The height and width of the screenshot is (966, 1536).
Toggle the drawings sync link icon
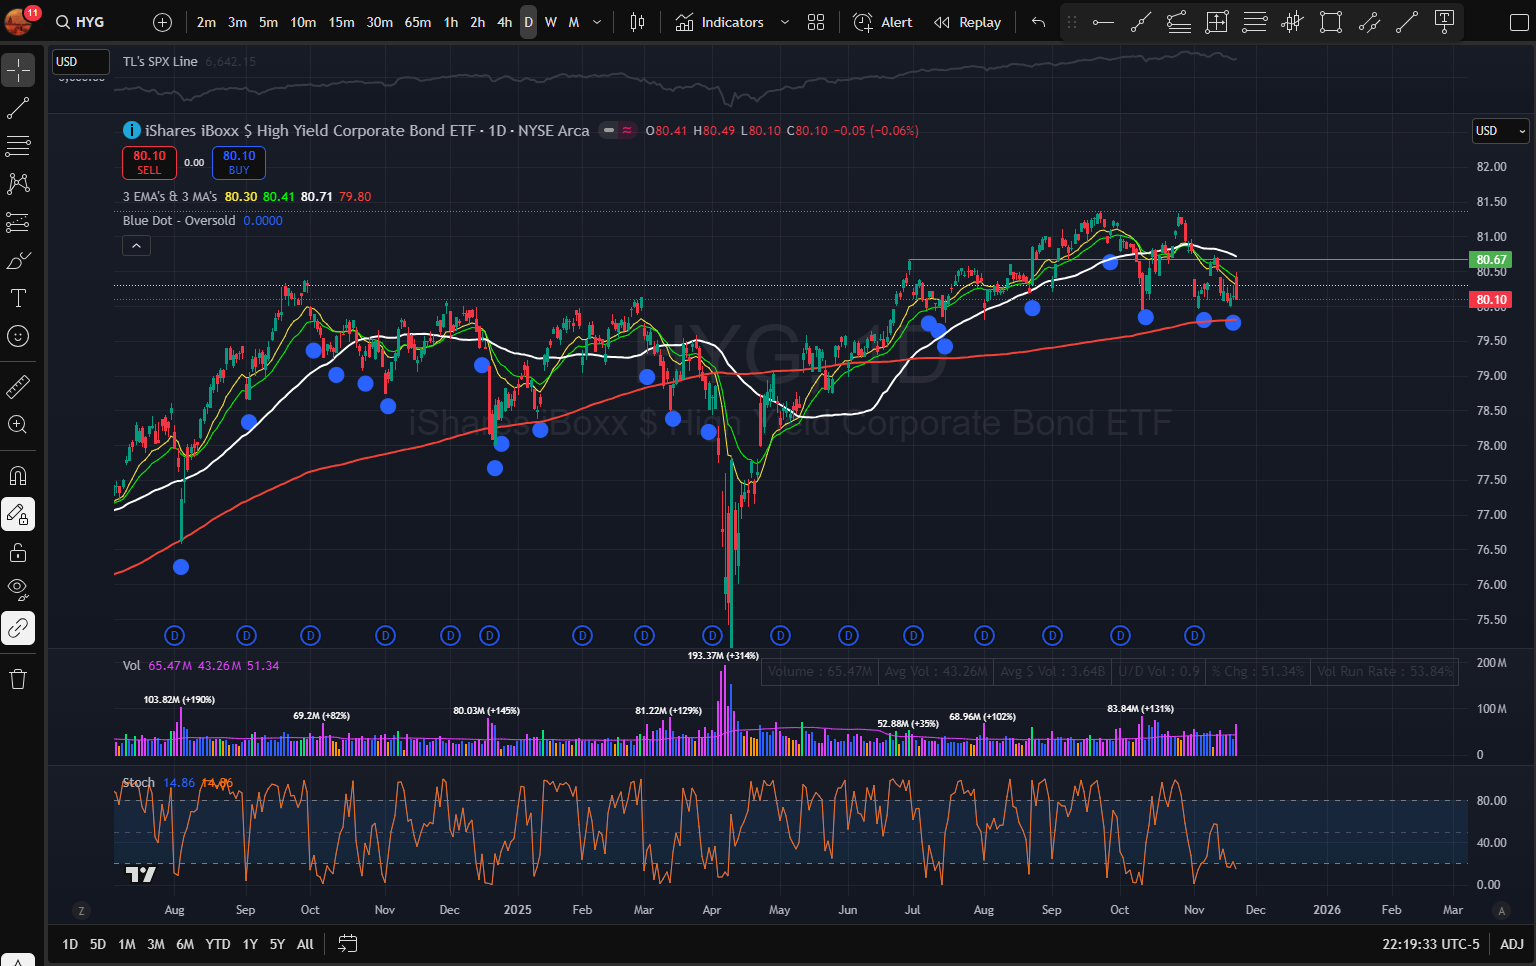click(18, 628)
